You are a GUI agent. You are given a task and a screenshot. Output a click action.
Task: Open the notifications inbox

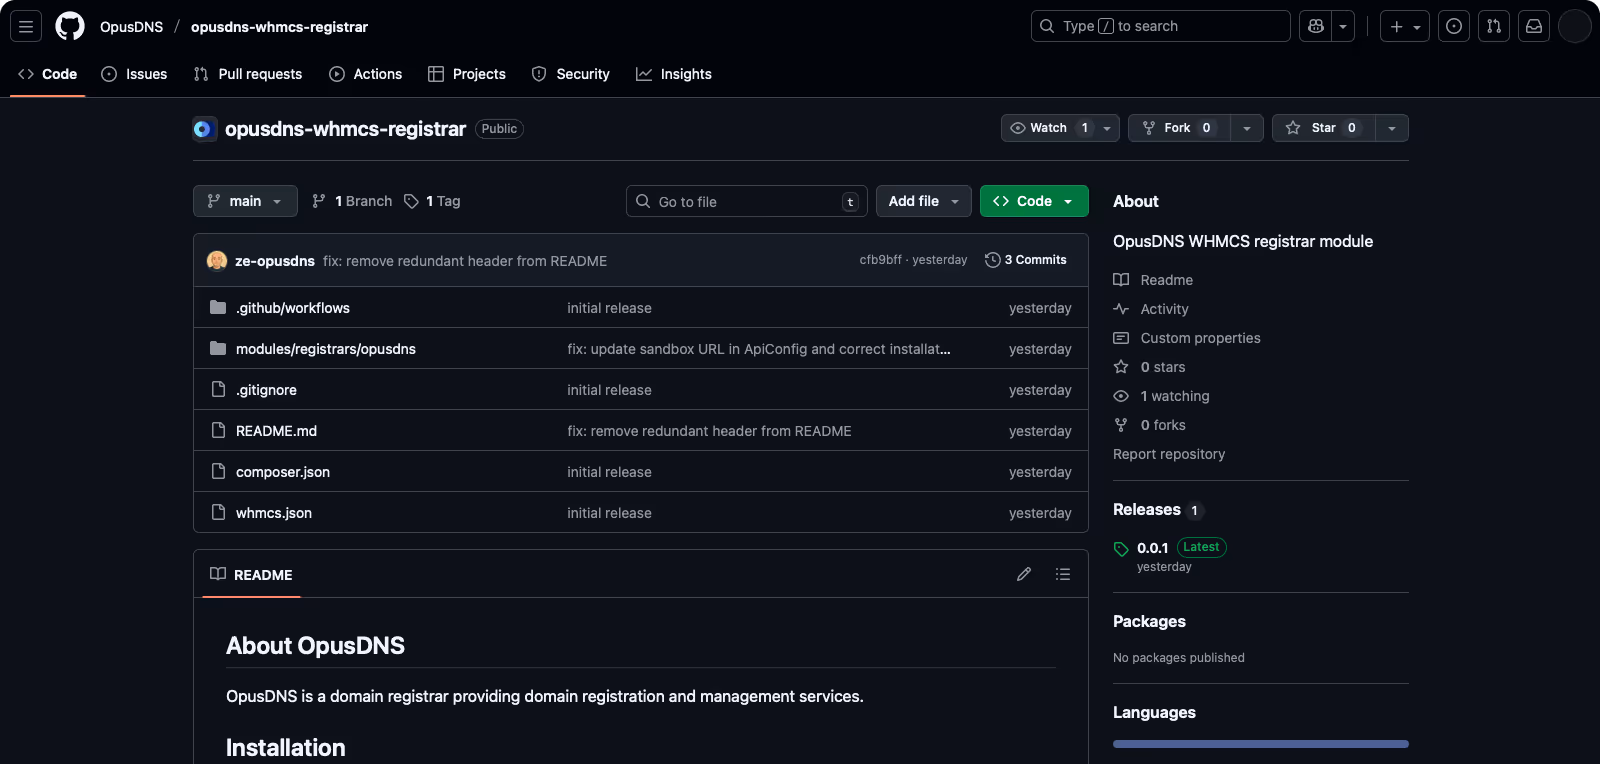click(1534, 26)
